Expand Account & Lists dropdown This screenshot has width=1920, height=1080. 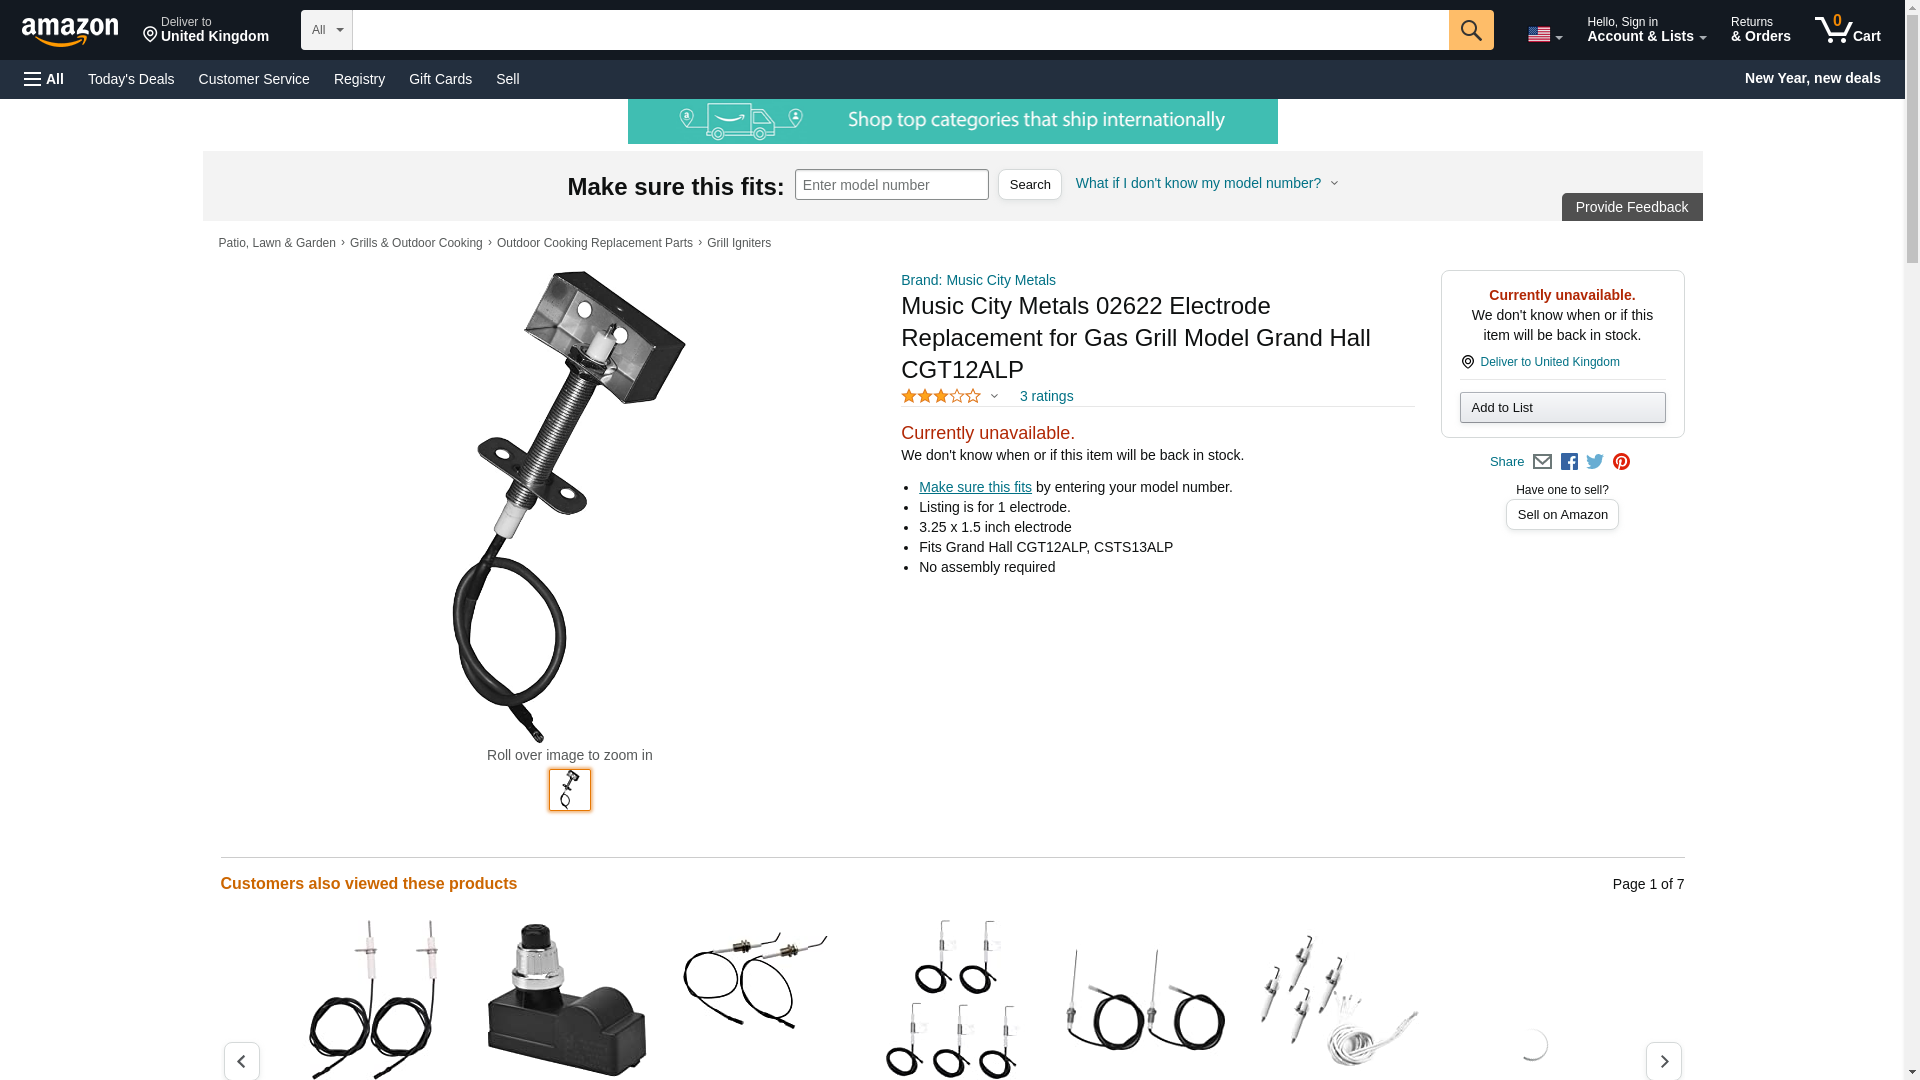coord(1646,30)
